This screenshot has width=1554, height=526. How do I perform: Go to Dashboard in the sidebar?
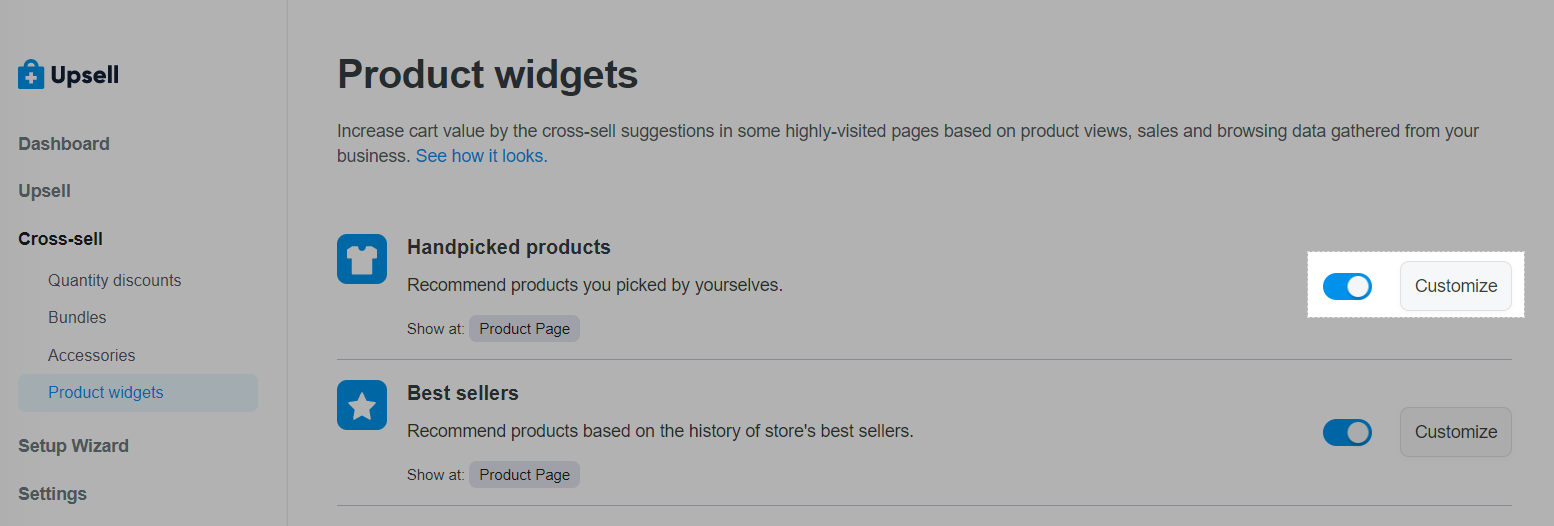coord(64,144)
